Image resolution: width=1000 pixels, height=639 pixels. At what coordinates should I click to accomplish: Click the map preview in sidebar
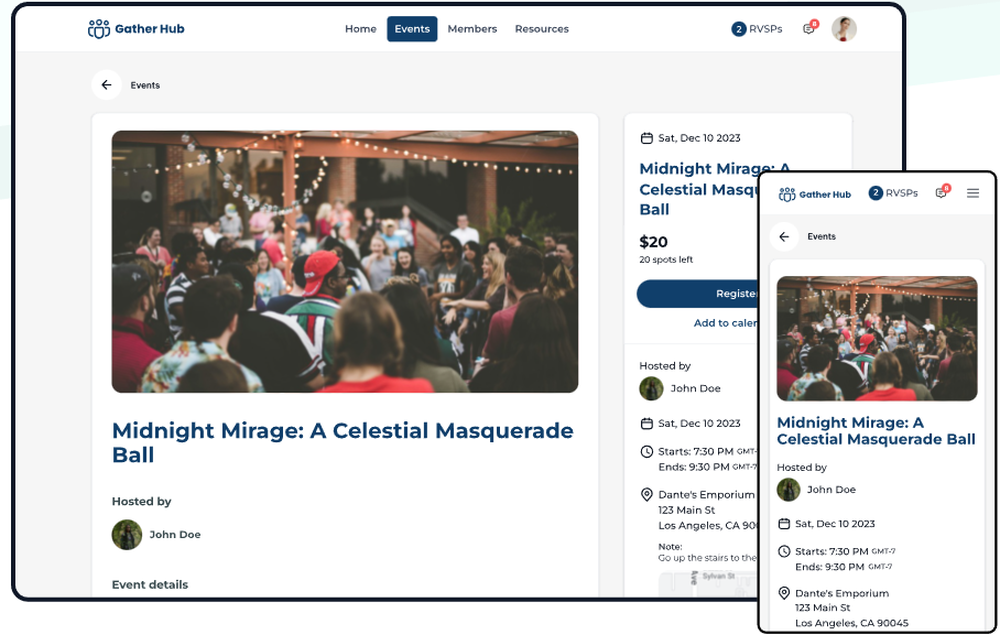tap(707, 583)
